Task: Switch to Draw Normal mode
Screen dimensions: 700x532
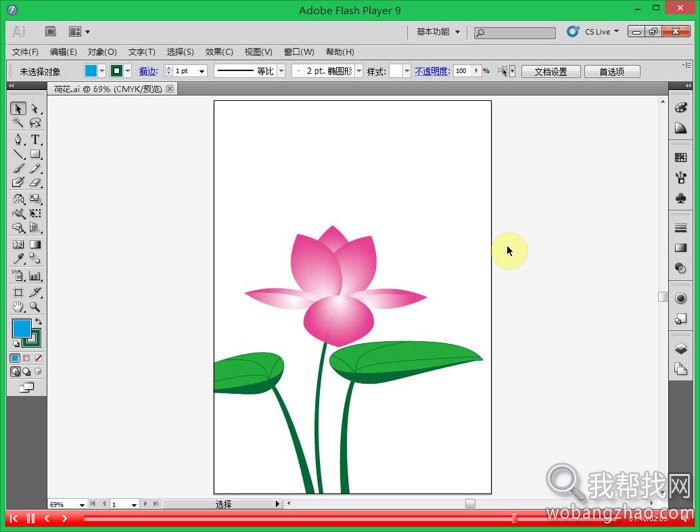Action: [x=15, y=371]
